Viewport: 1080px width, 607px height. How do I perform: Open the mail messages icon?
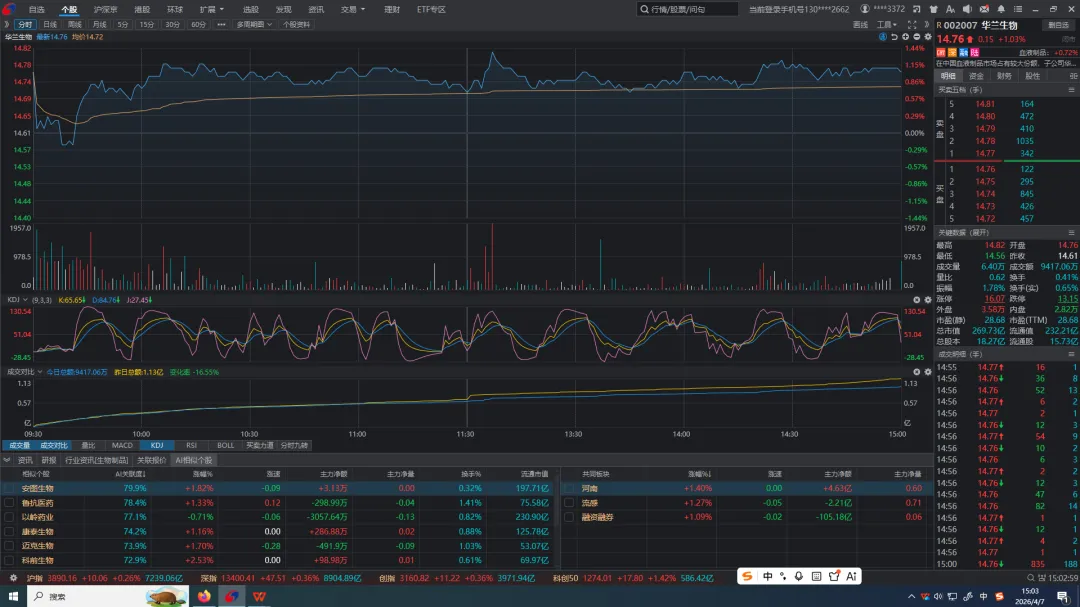(x=984, y=9)
